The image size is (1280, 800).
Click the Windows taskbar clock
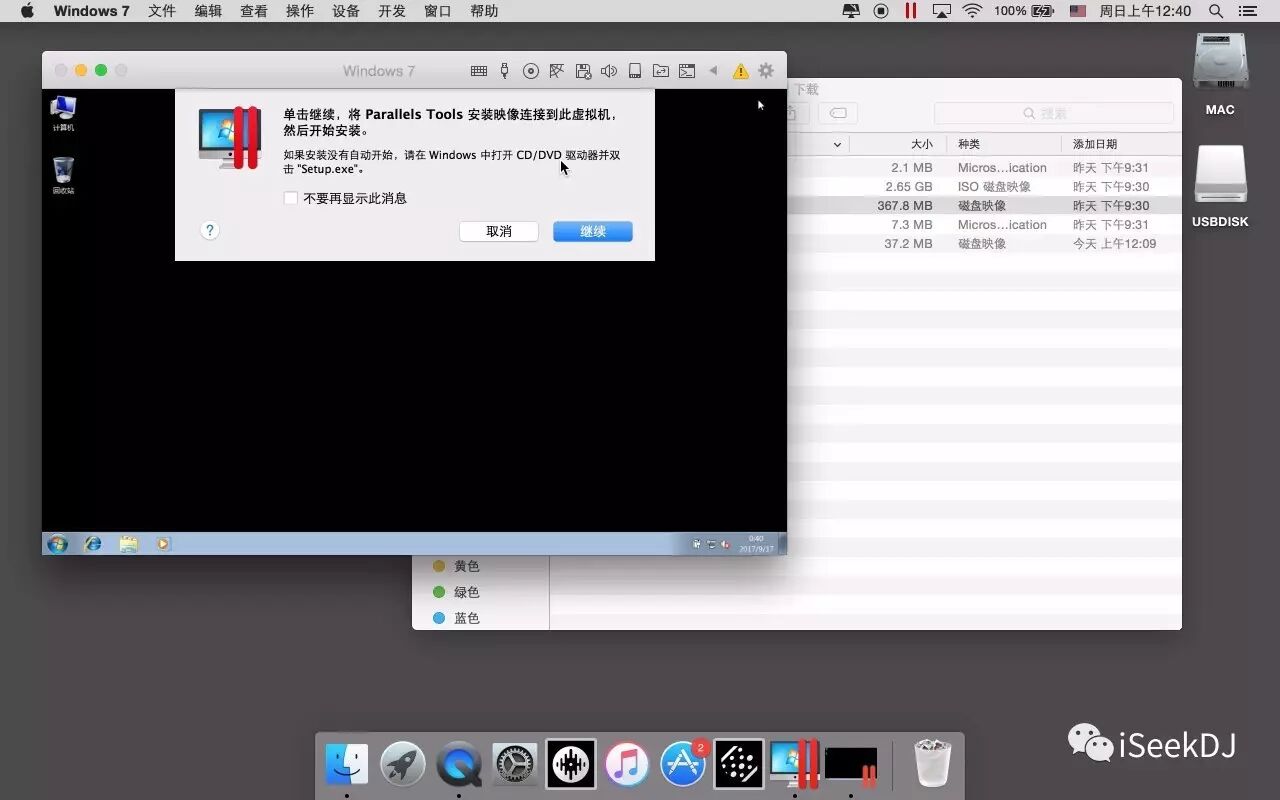point(756,544)
